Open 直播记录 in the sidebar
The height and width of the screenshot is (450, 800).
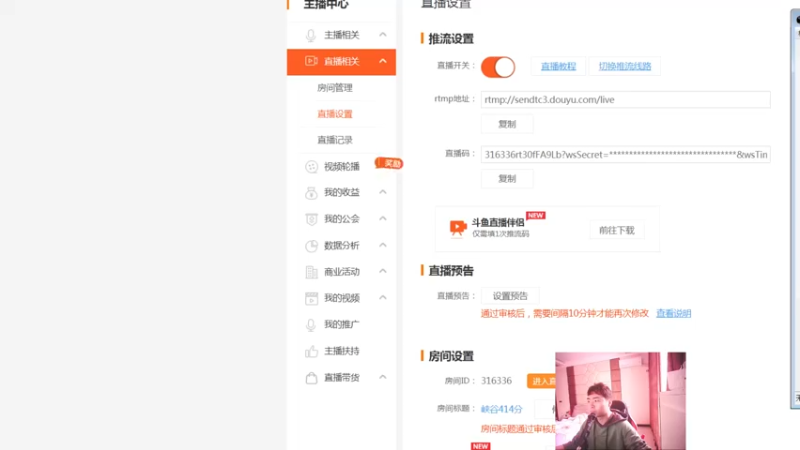335,140
